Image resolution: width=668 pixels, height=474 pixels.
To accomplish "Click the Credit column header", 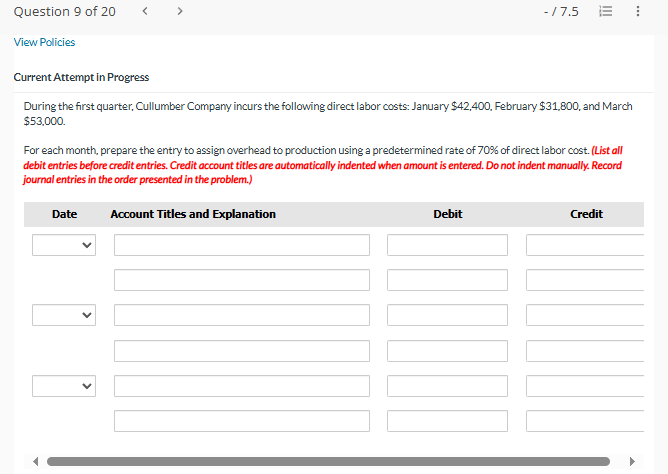I will tap(586, 214).
